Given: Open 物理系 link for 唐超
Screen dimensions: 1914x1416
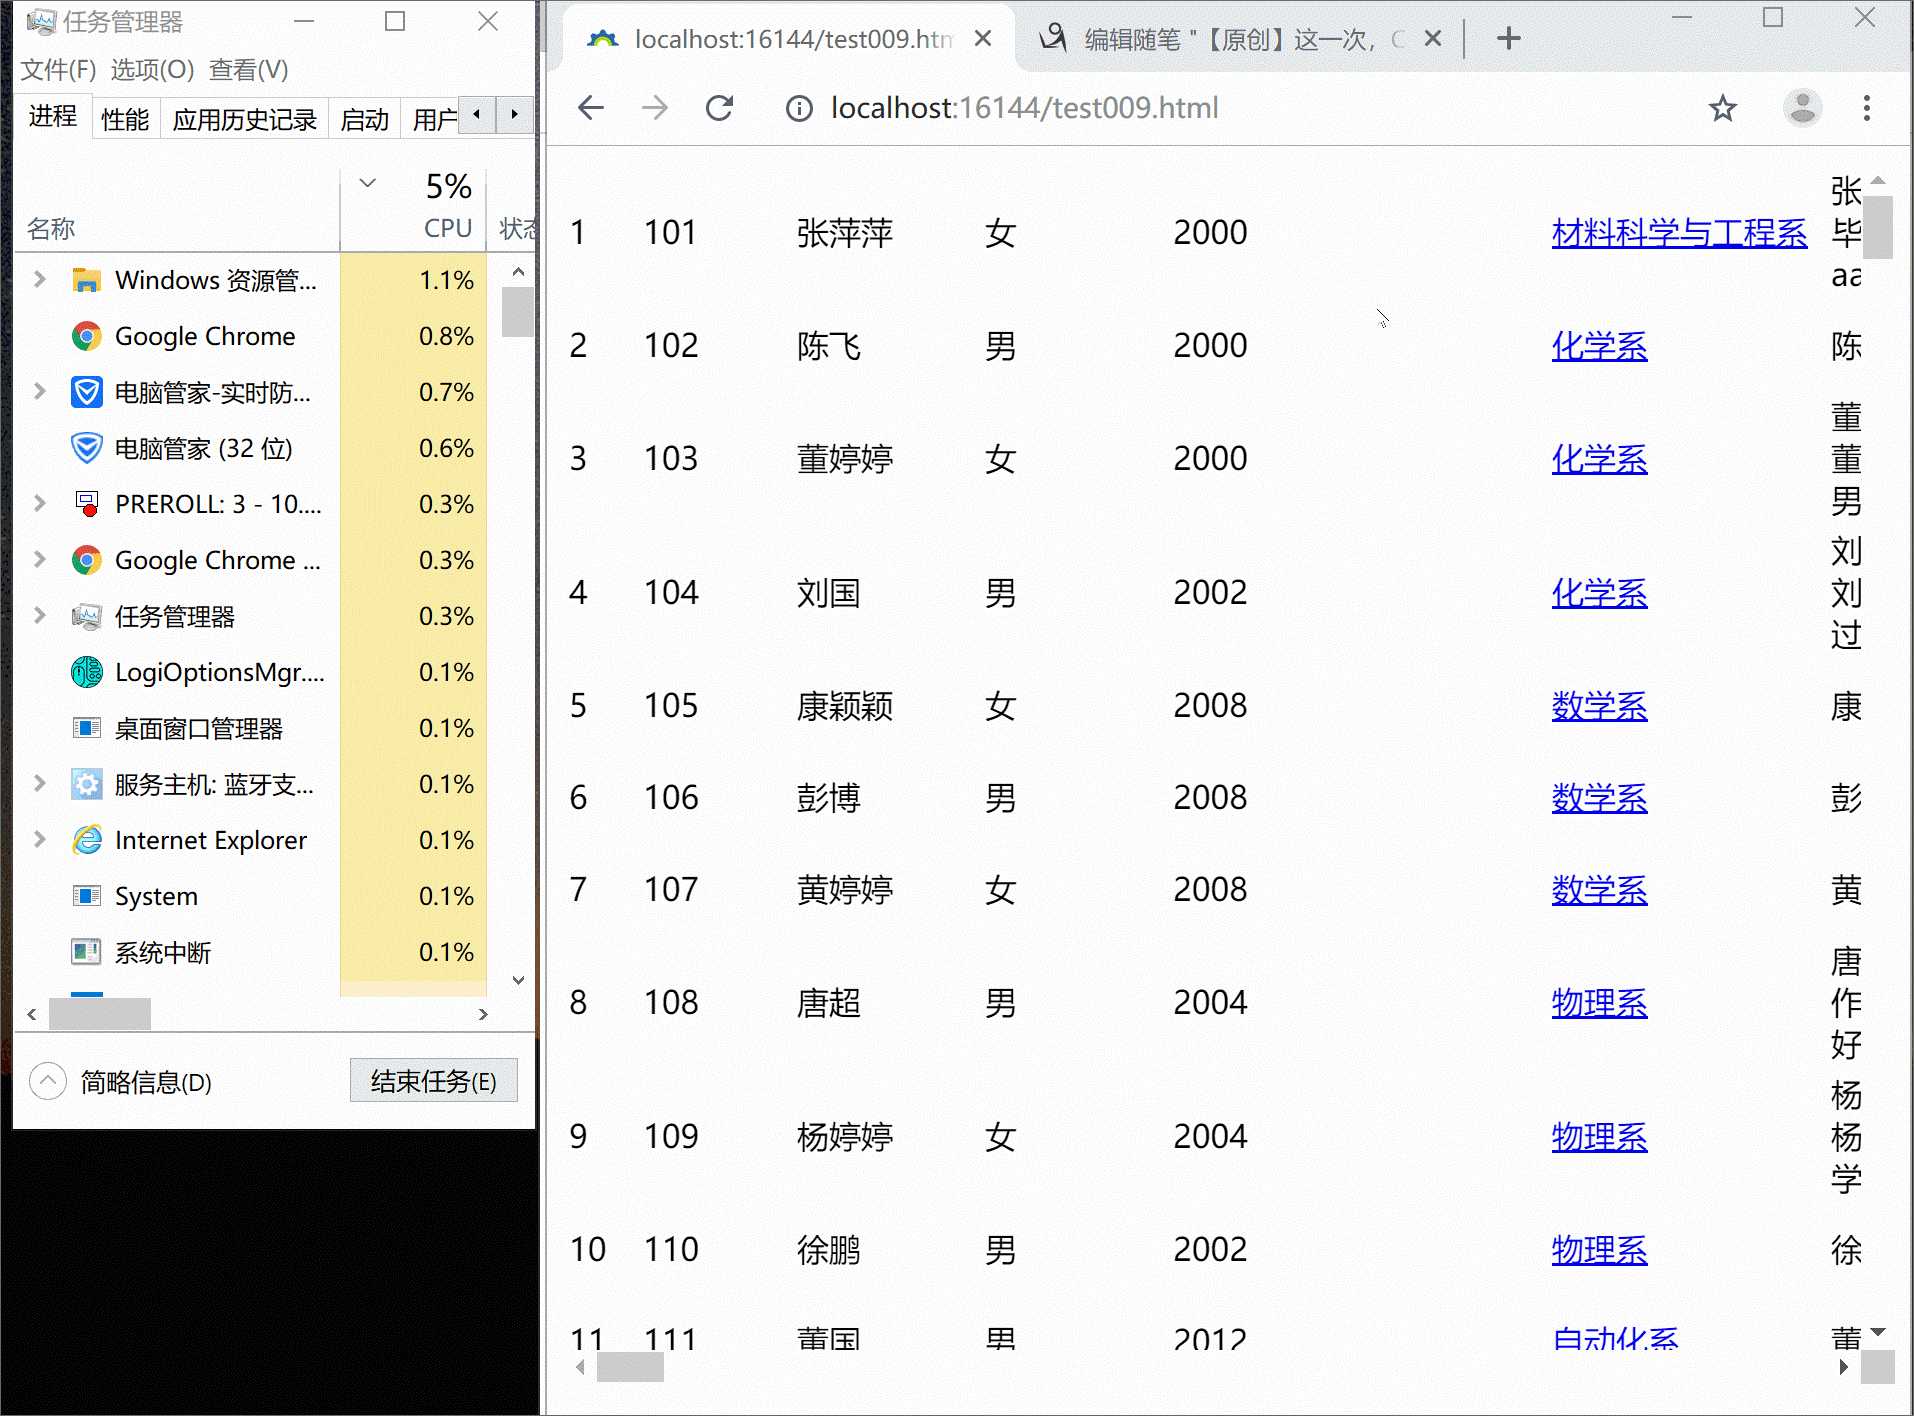Looking at the screenshot, I should [1599, 1003].
